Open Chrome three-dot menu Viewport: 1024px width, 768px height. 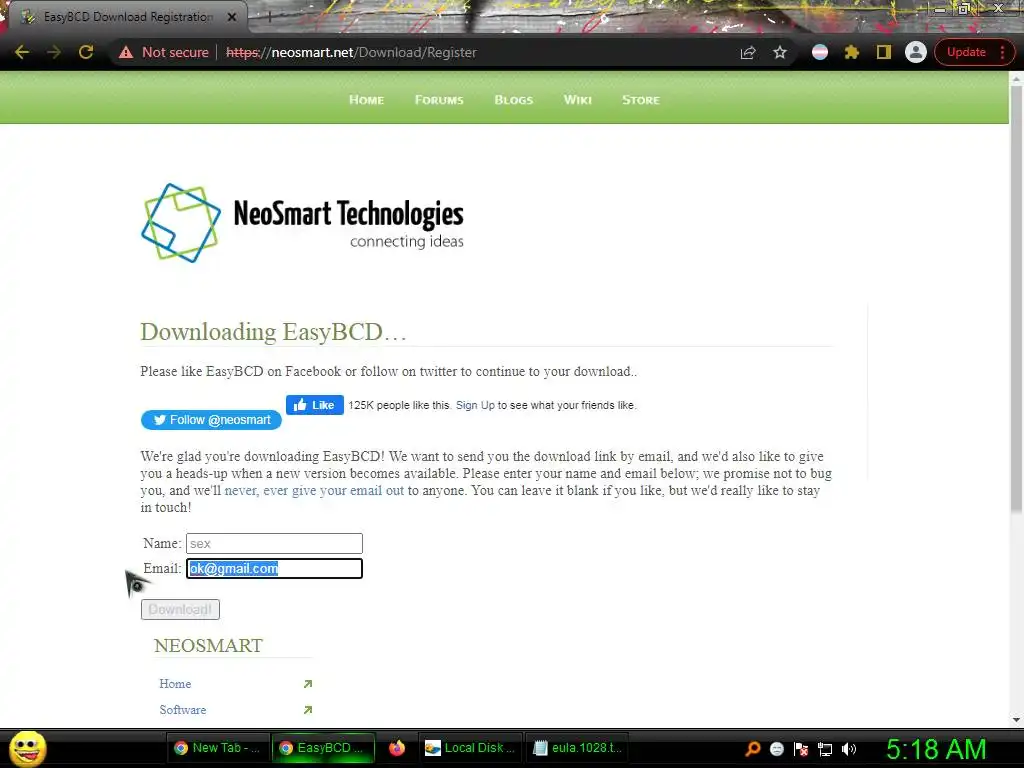click(x=1002, y=52)
